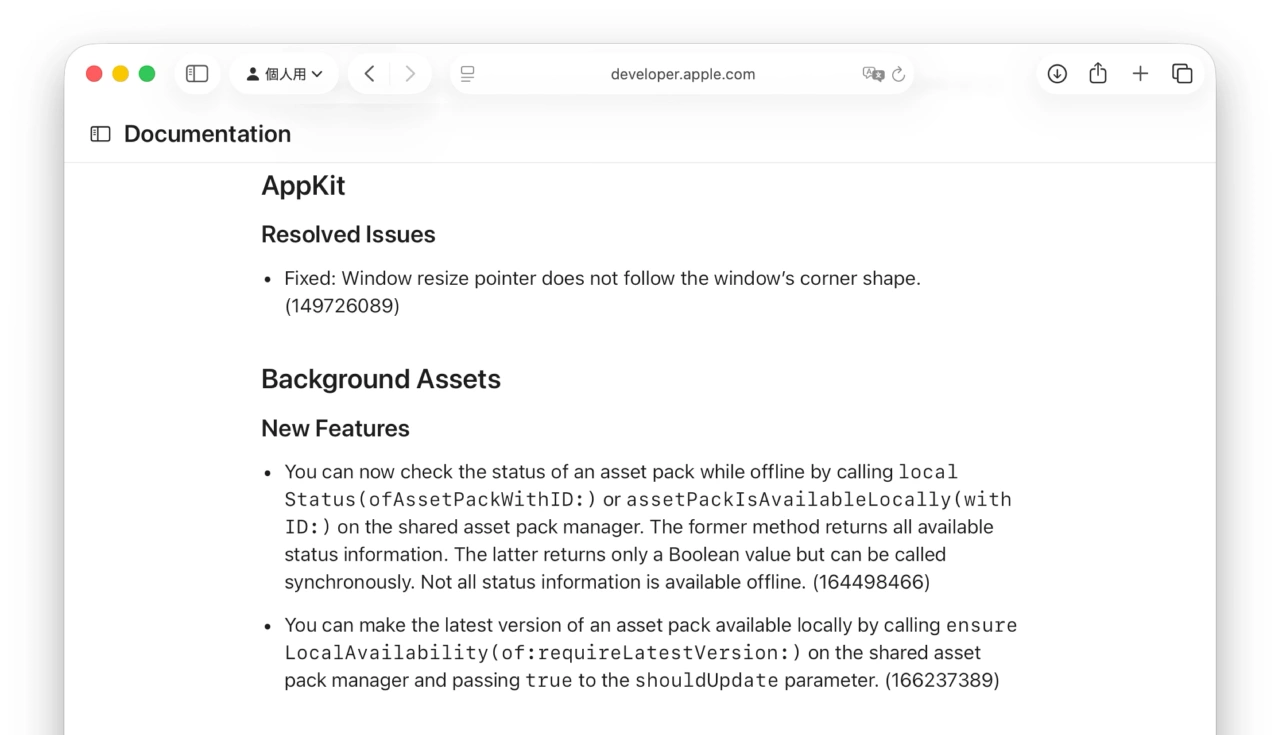The image size is (1280, 735).
Task: View your Downloads list
Action: click(x=1057, y=73)
